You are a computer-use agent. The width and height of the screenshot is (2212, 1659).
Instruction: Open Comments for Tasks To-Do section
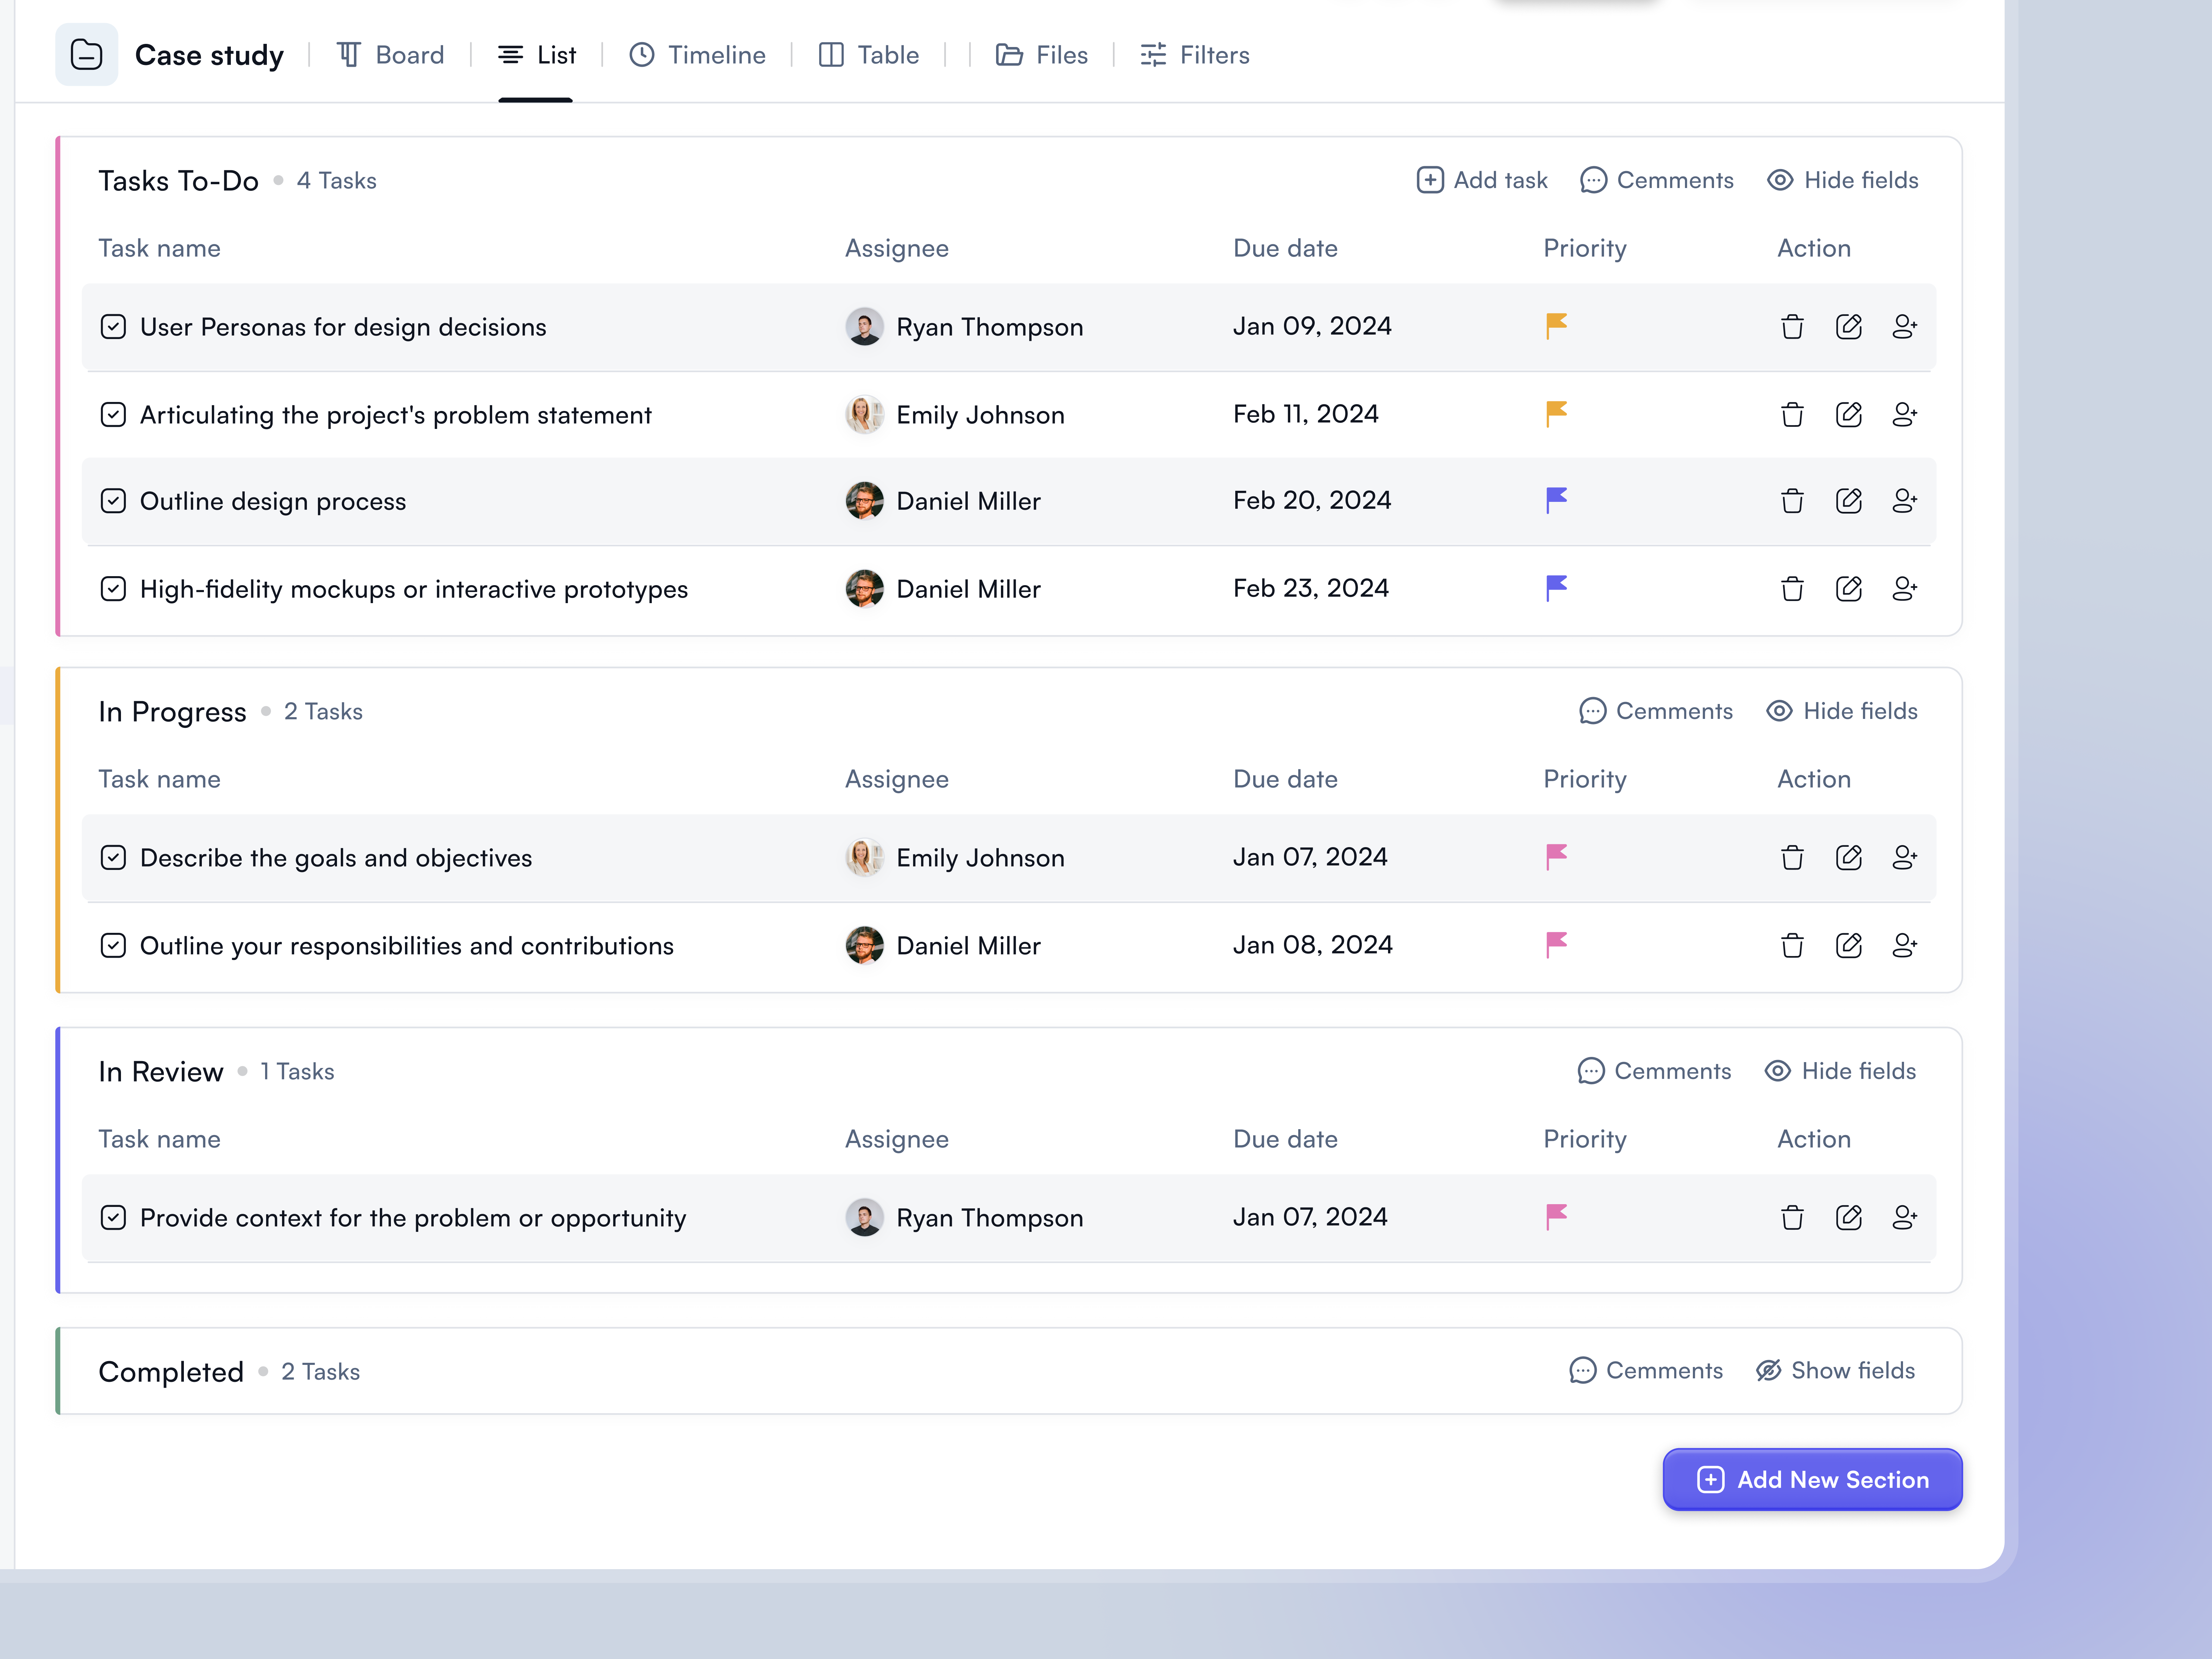[1656, 180]
